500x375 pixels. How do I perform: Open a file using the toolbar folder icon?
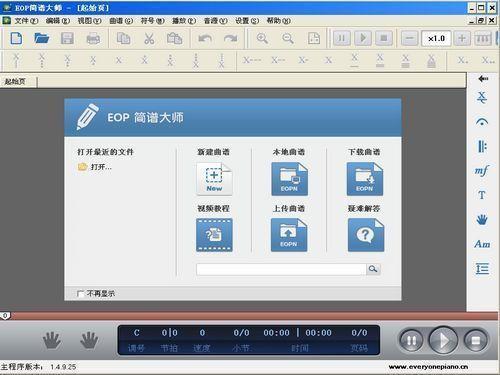42,38
